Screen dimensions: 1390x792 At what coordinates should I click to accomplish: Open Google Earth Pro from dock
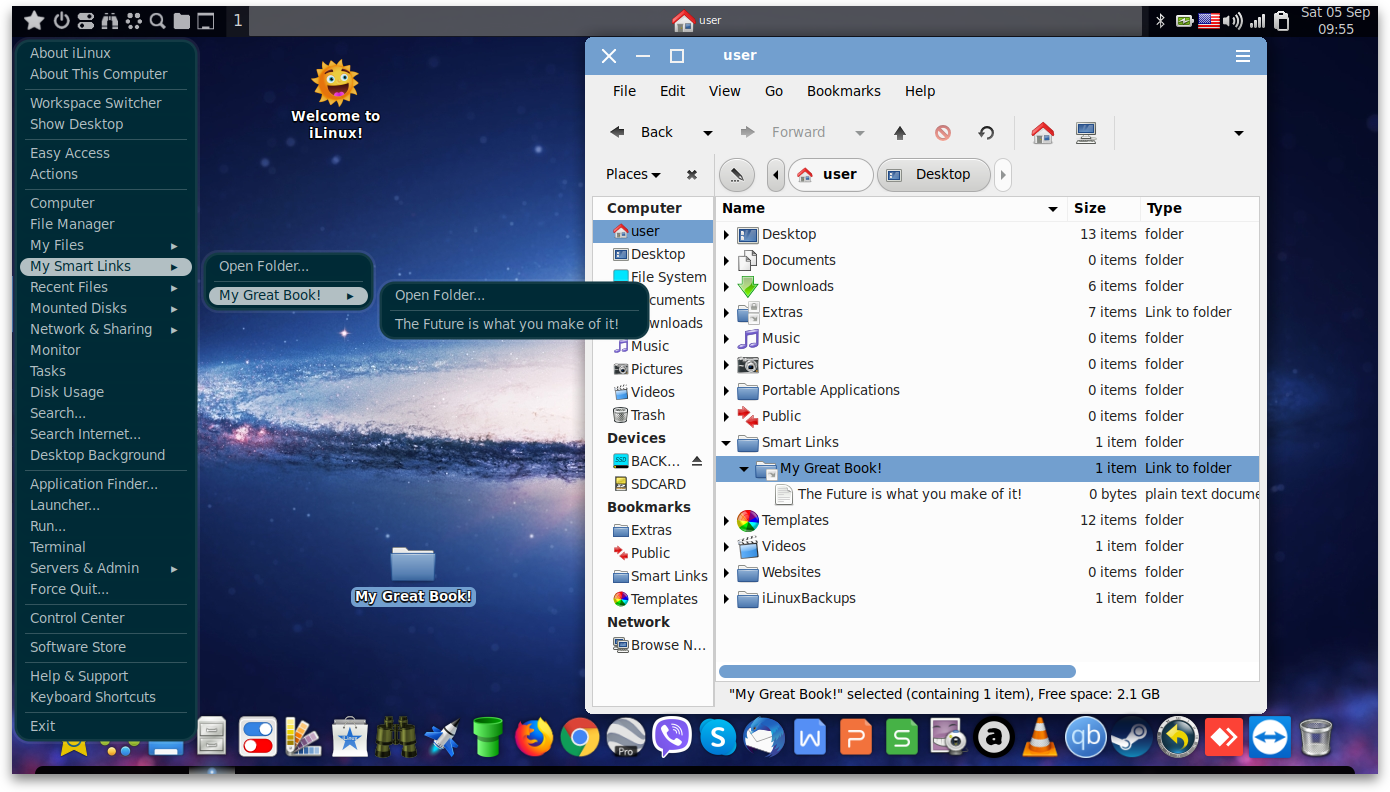pyautogui.click(x=626, y=738)
